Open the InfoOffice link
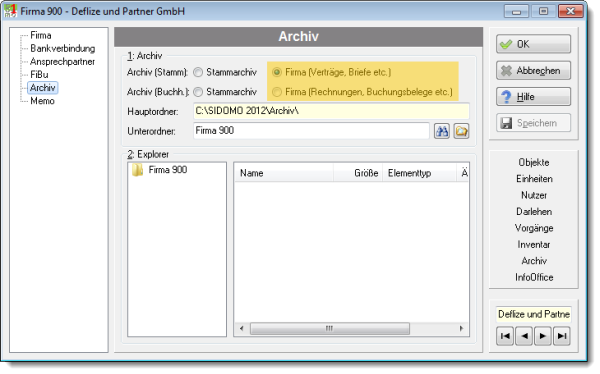Screen dimensions: 600x374 [534, 278]
